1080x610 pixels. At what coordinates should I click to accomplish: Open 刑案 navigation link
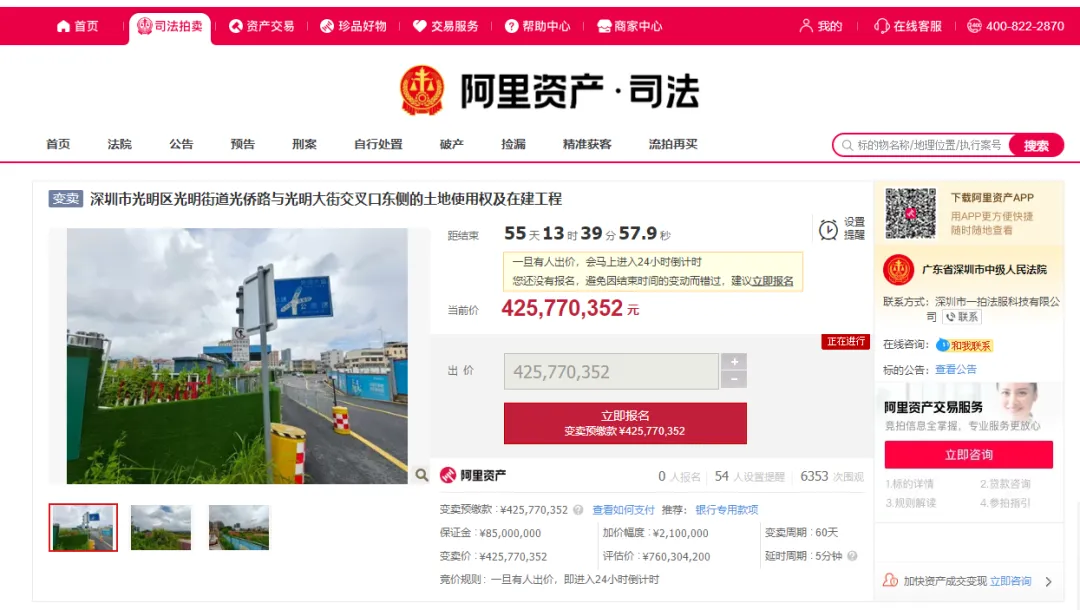(x=304, y=144)
